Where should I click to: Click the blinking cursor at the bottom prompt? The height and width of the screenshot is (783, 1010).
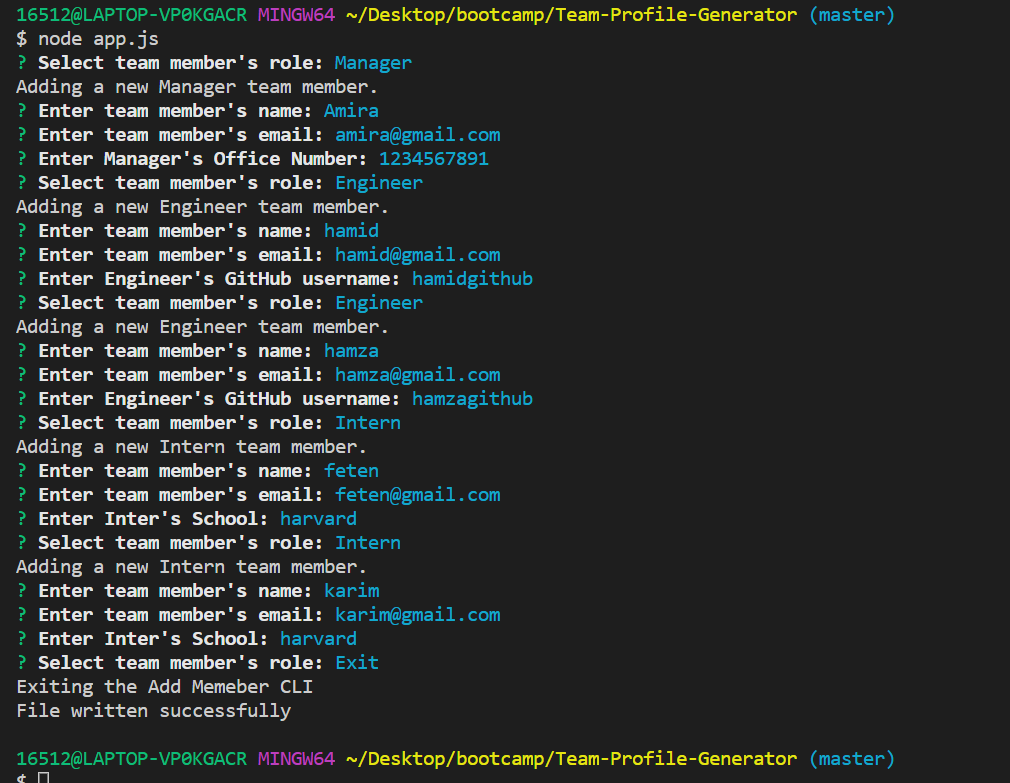pyautogui.click(x=40, y=775)
